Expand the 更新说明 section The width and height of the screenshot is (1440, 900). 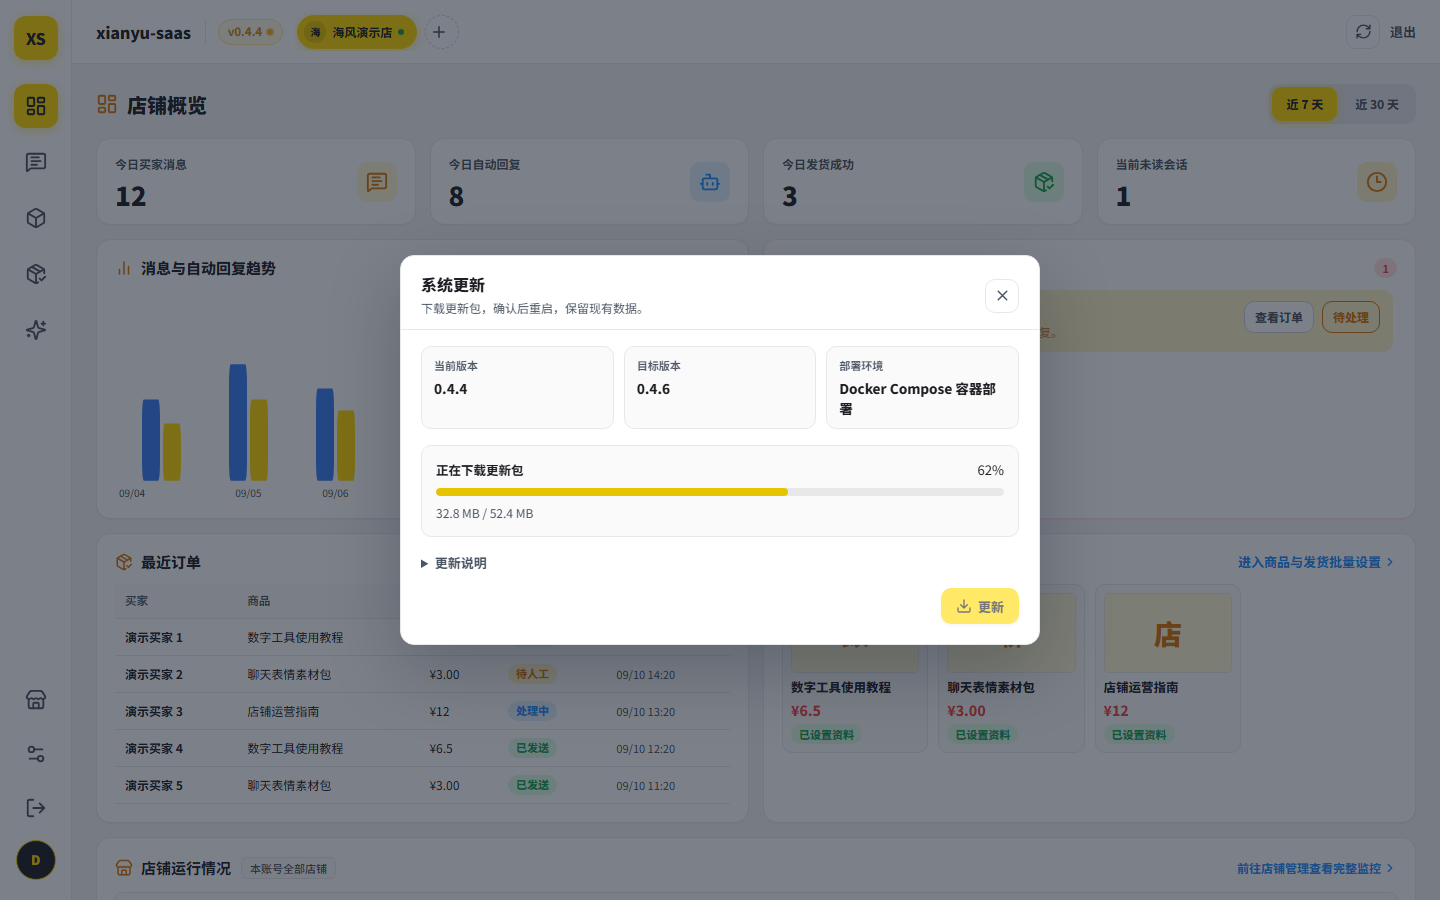pyautogui.click(x=454, y=564)
